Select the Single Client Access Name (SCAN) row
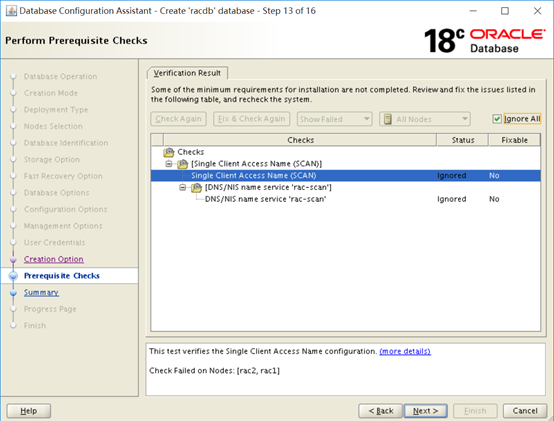 [346, 176]
